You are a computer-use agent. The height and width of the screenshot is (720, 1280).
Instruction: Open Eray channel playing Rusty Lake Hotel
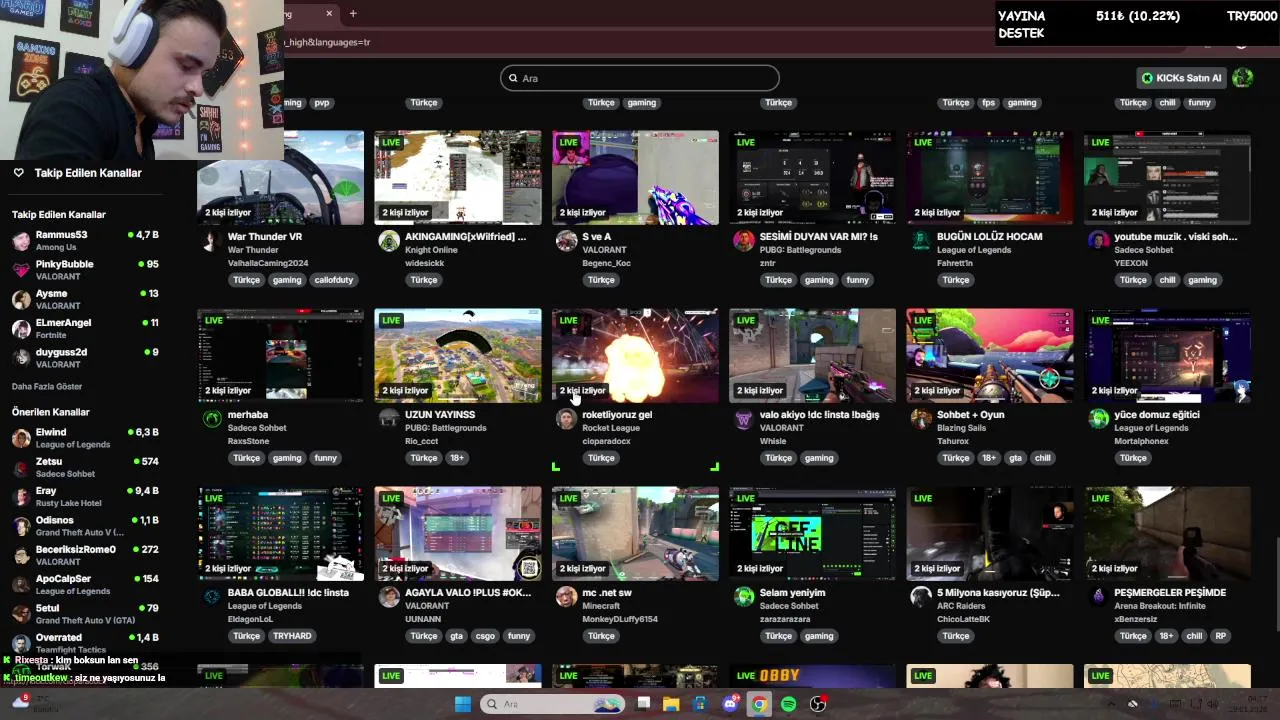85,496
